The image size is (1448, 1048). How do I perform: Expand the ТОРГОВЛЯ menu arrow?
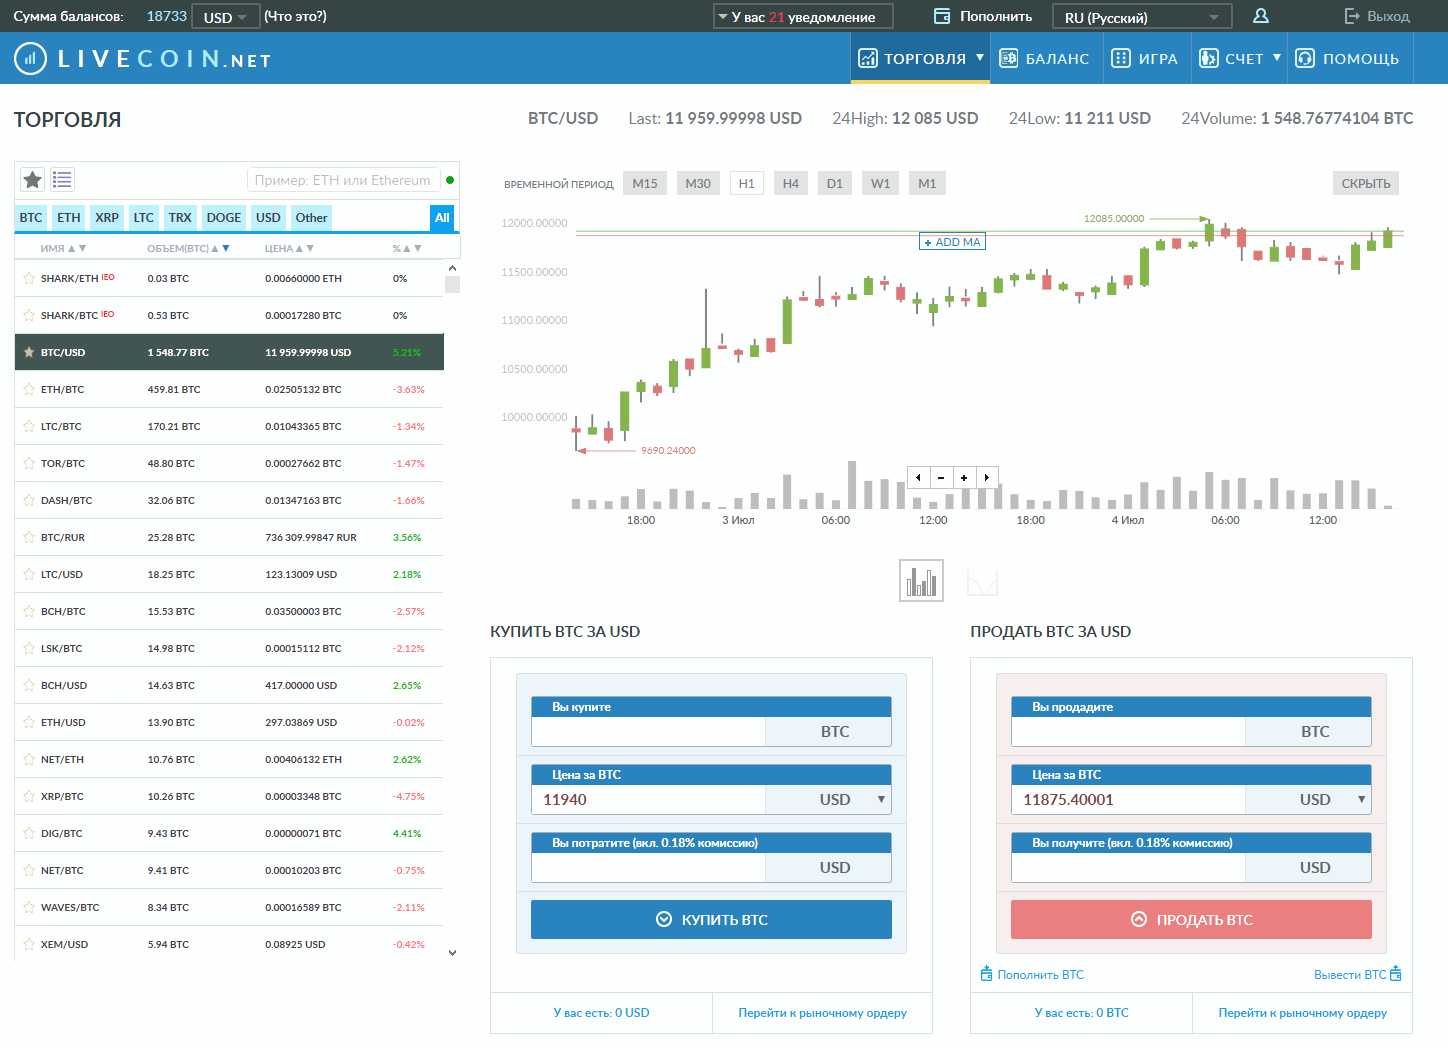[x=980, y=57]
